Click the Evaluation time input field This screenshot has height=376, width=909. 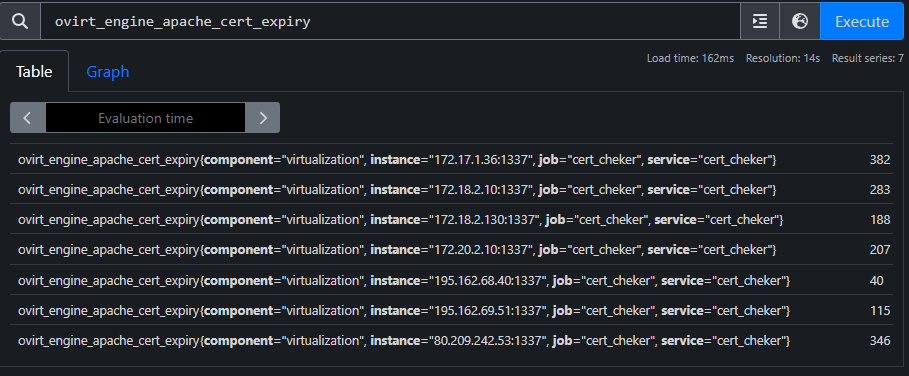tap(146, 118)
